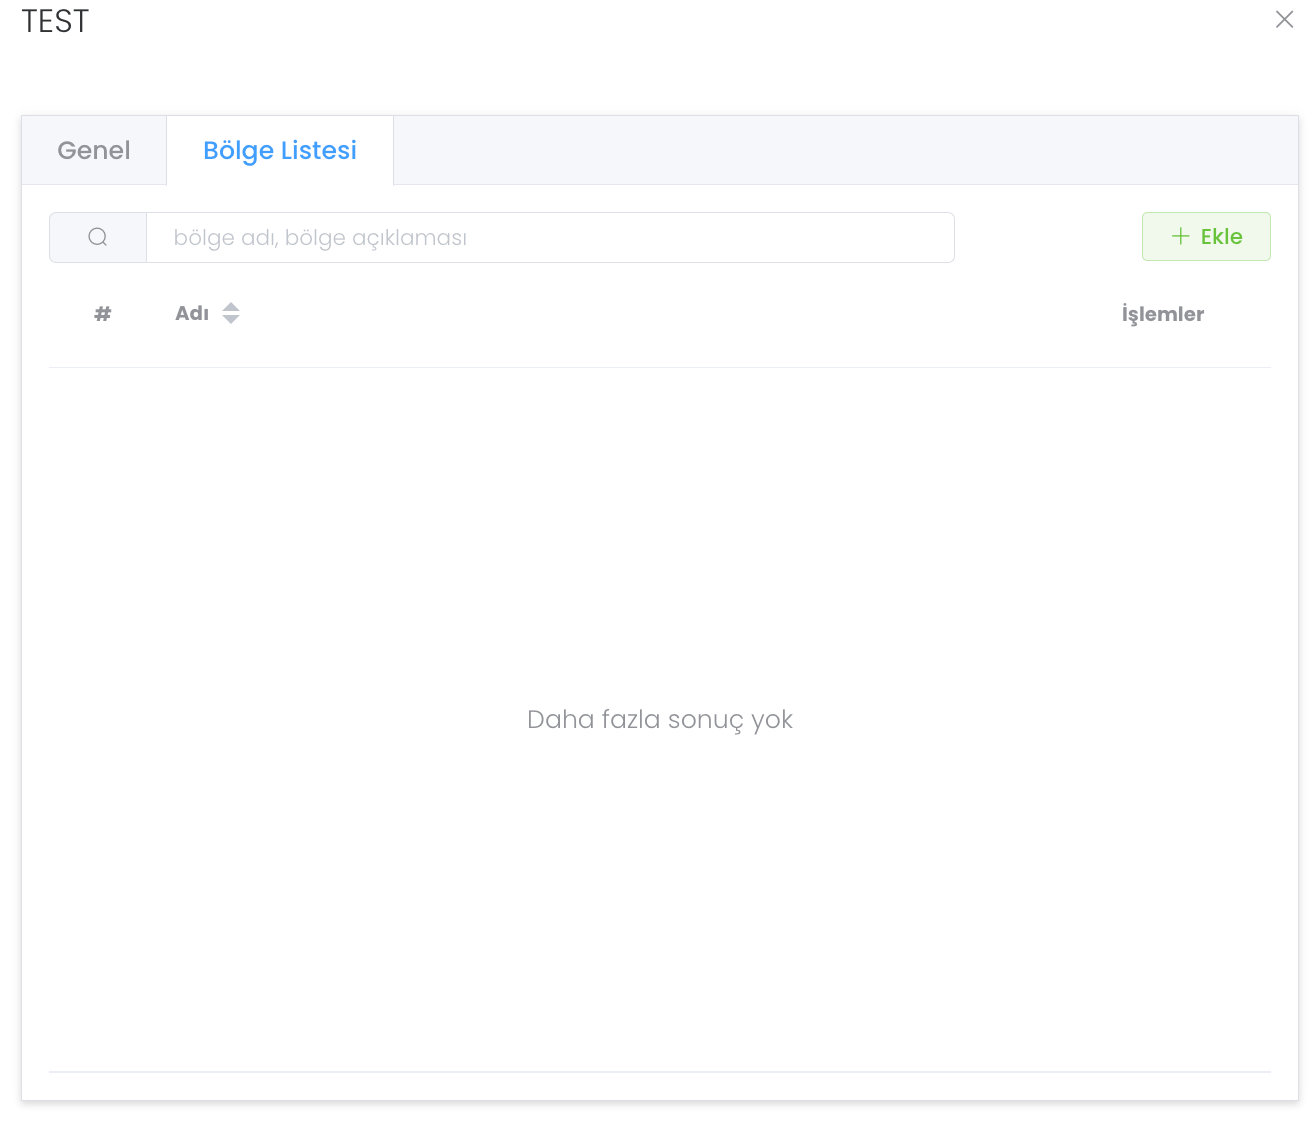Sort the list by the Adı column

click(192, 314)
